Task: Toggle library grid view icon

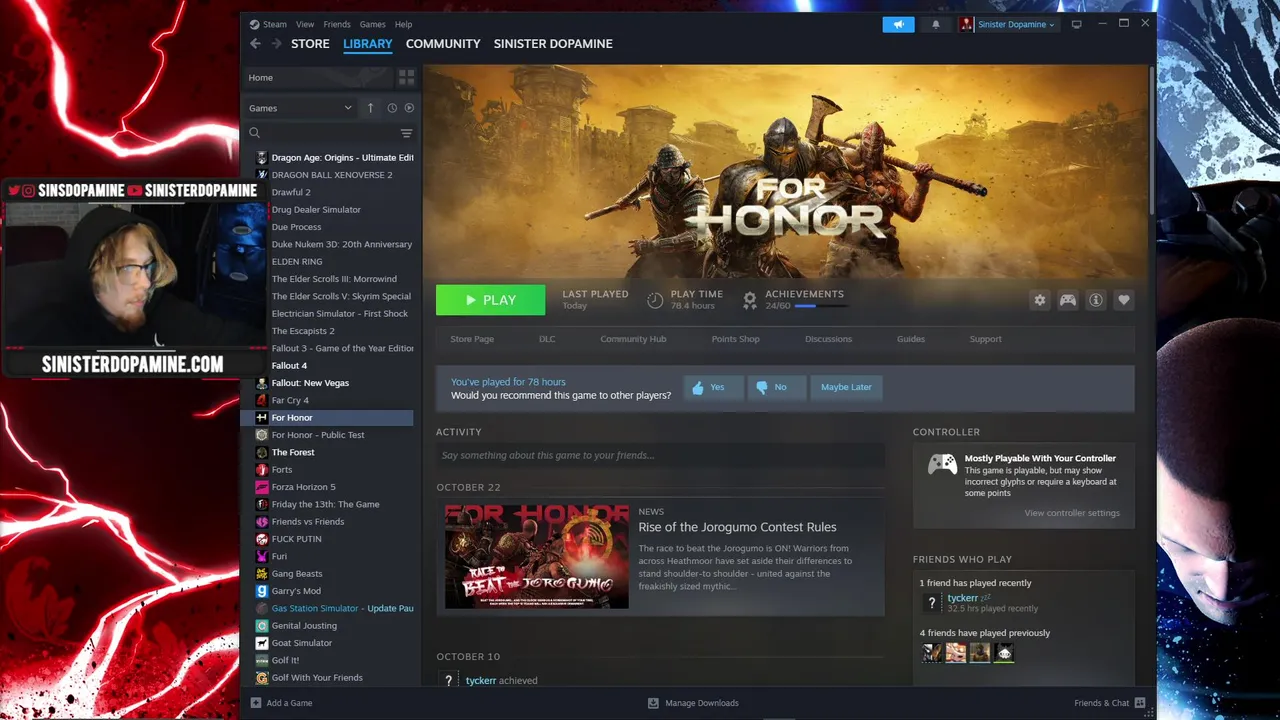Action: [x=406, y=77]
